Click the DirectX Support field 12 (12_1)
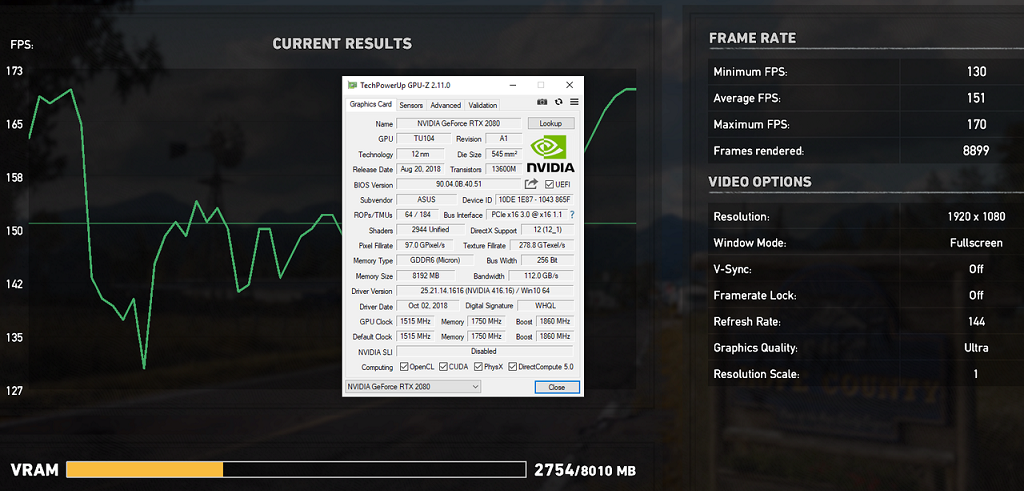 pos(547,230)
